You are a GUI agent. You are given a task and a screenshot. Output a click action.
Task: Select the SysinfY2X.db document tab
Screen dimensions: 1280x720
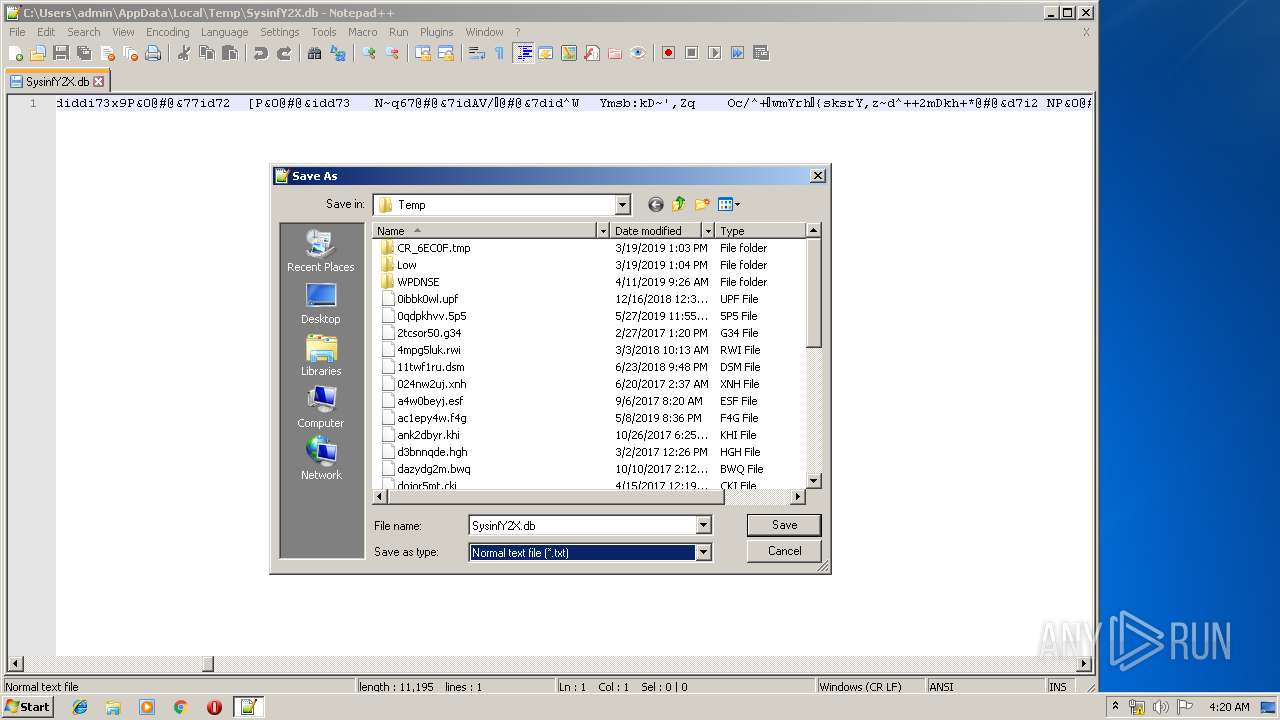click(x=57, y=82)
